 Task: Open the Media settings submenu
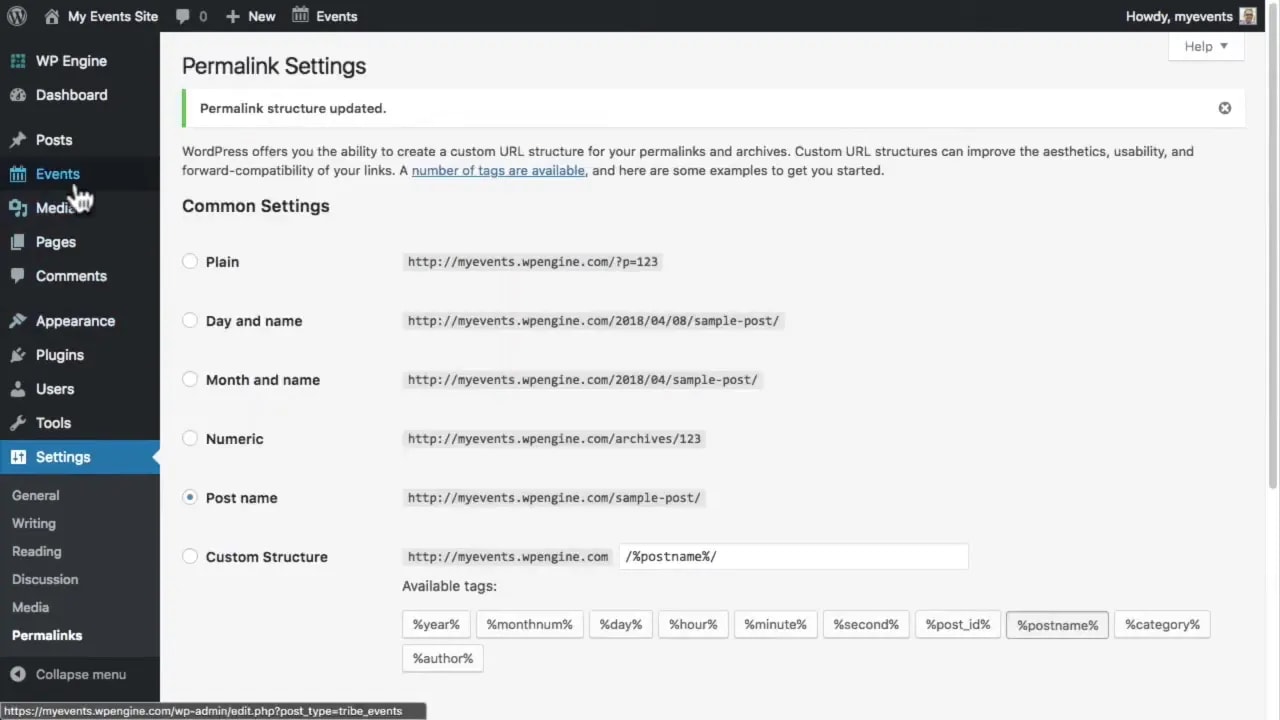click(x=31, y=607)
